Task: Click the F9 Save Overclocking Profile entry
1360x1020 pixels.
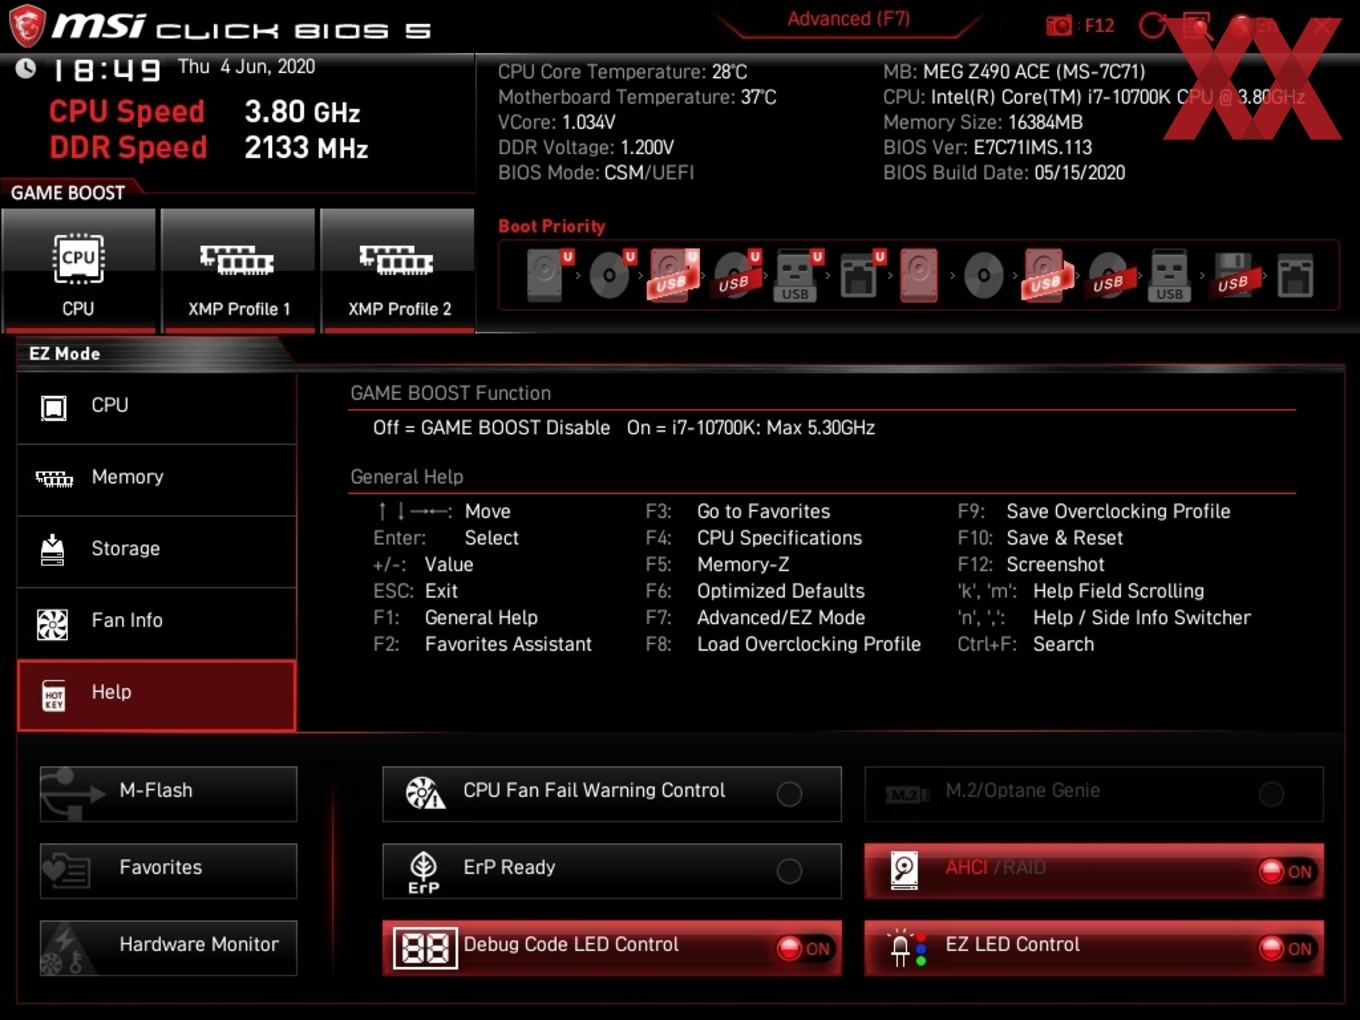Action: 1094,511
